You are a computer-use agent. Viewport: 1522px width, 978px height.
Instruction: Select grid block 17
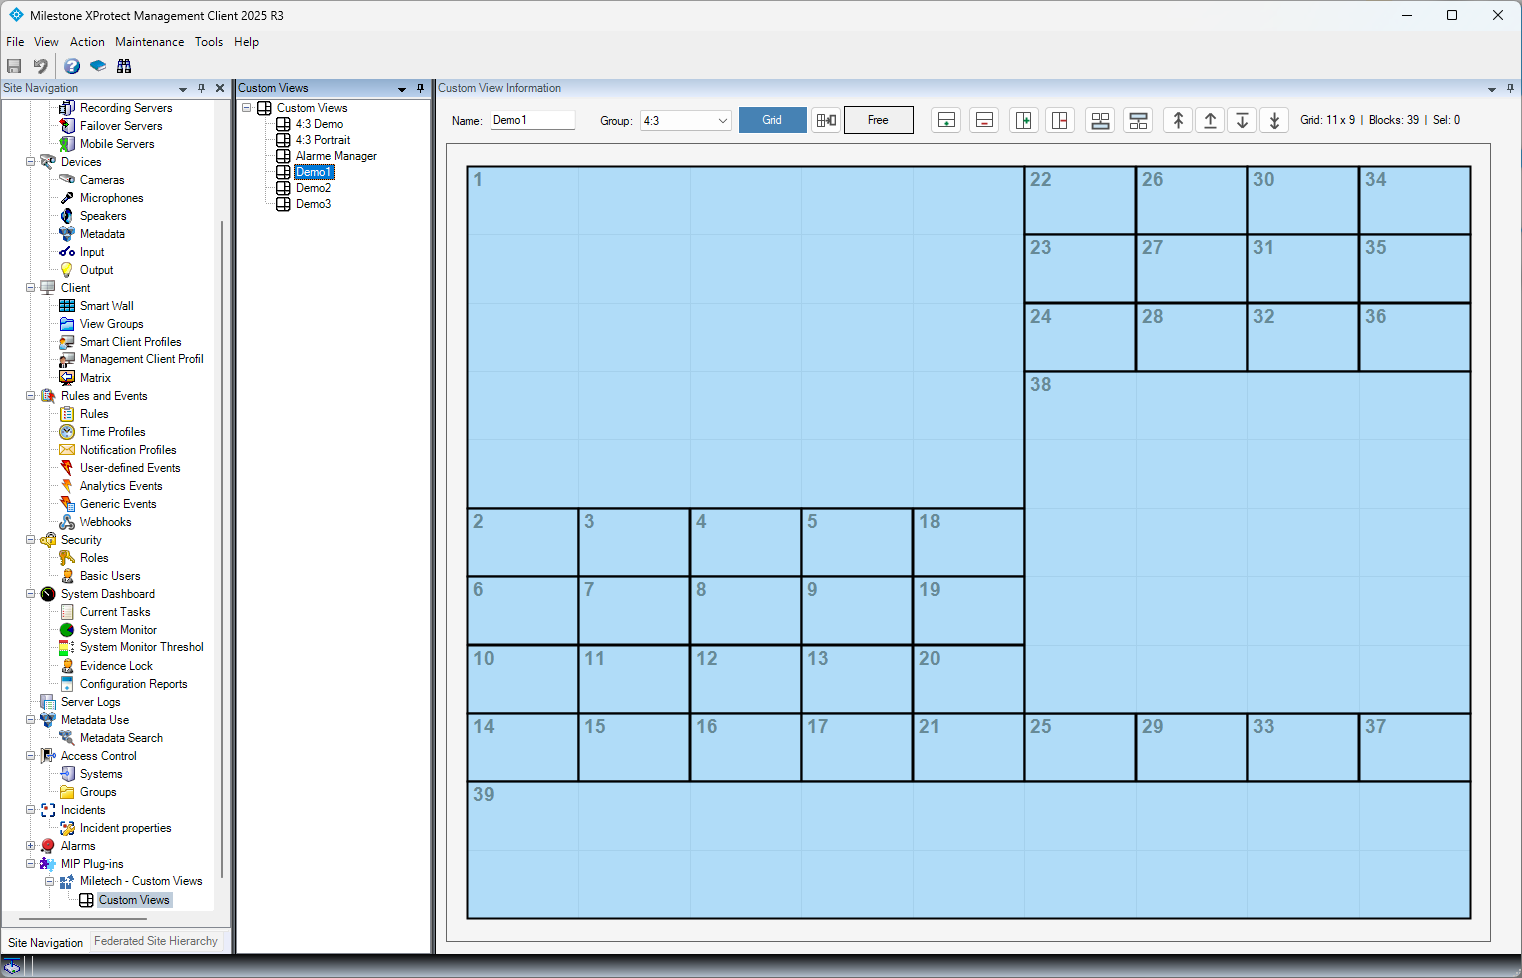click(x=856, y=747)
